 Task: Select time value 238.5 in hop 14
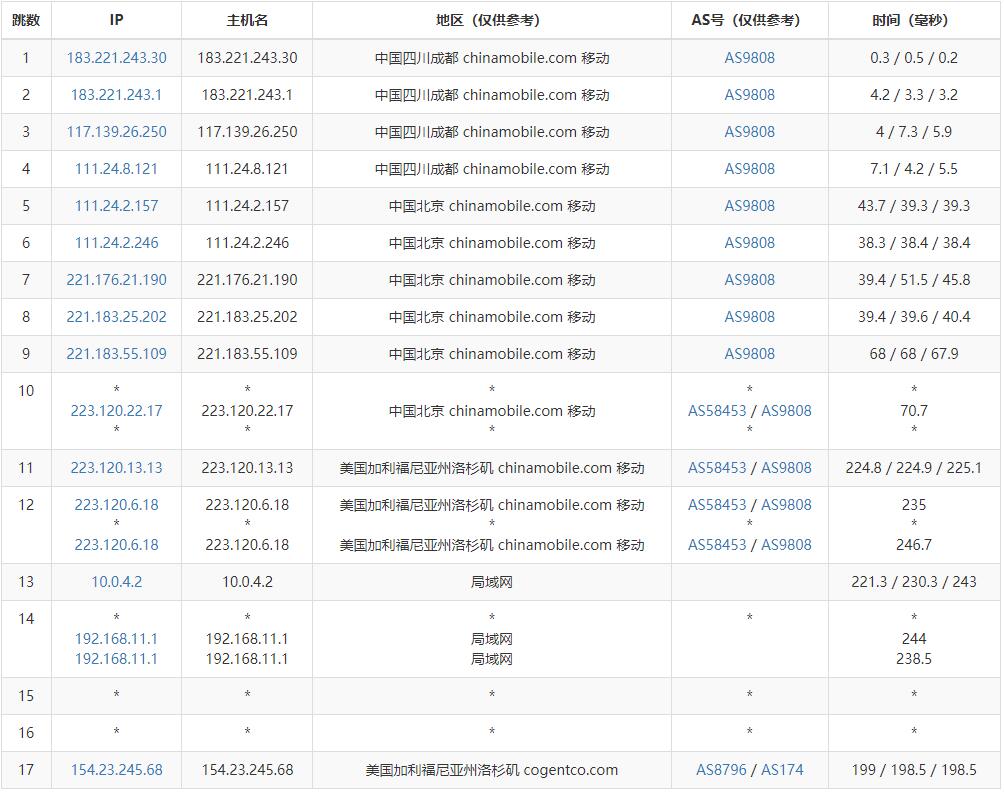[914, 659]
